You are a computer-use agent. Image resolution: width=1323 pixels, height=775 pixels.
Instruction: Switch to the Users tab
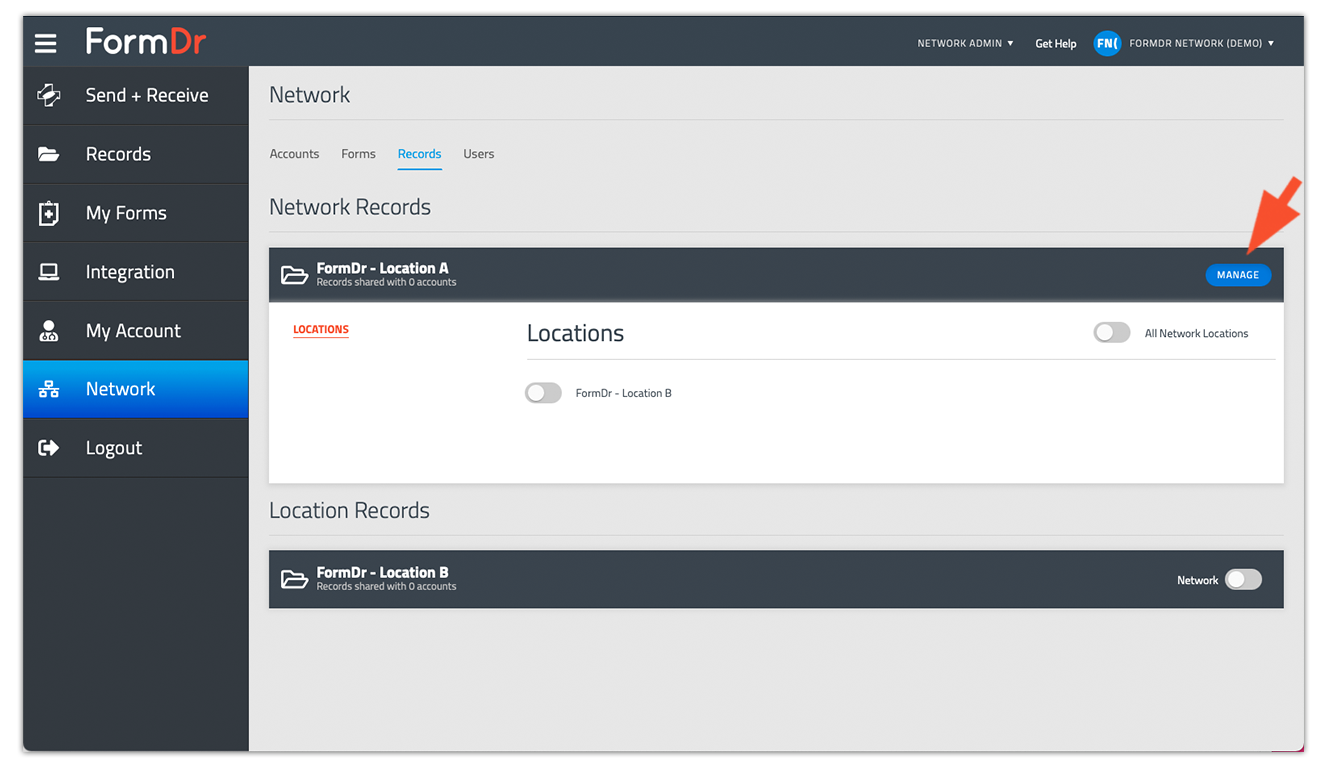(478, 154)
